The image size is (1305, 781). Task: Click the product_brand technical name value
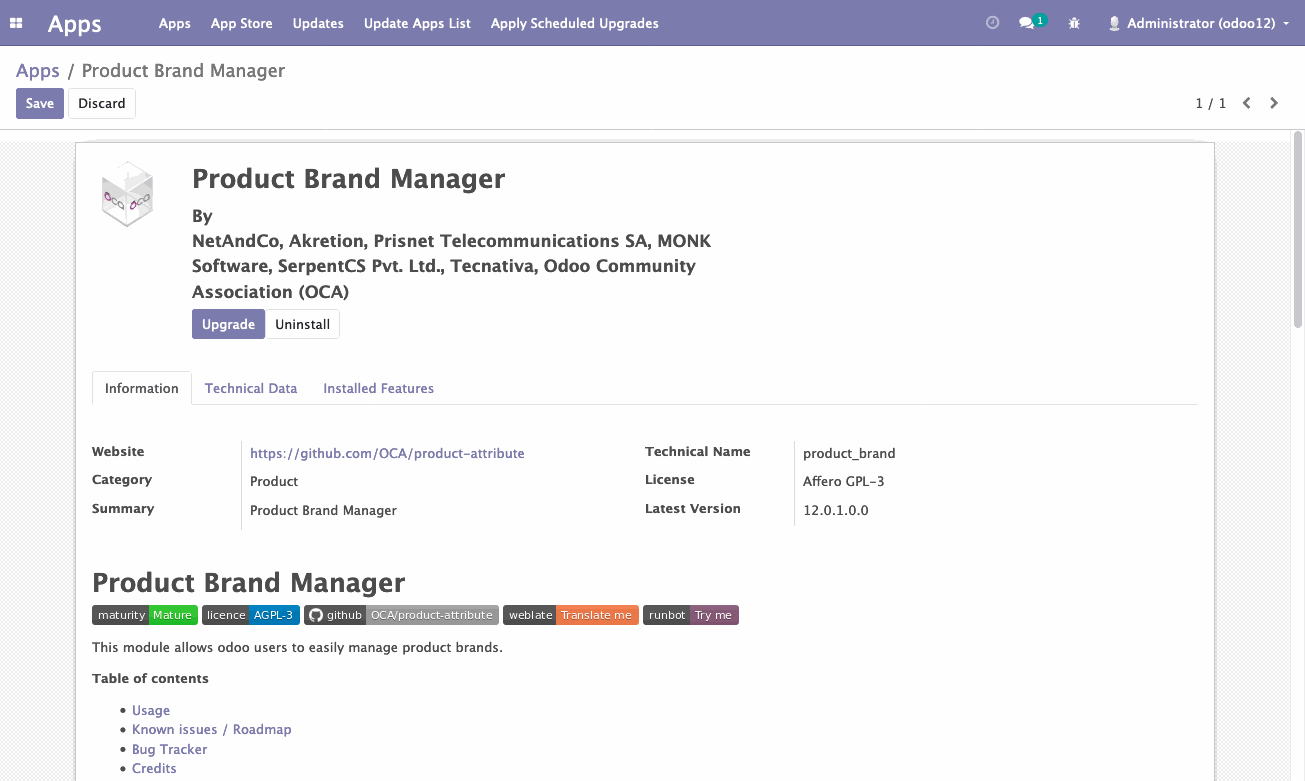pos(849,453)
